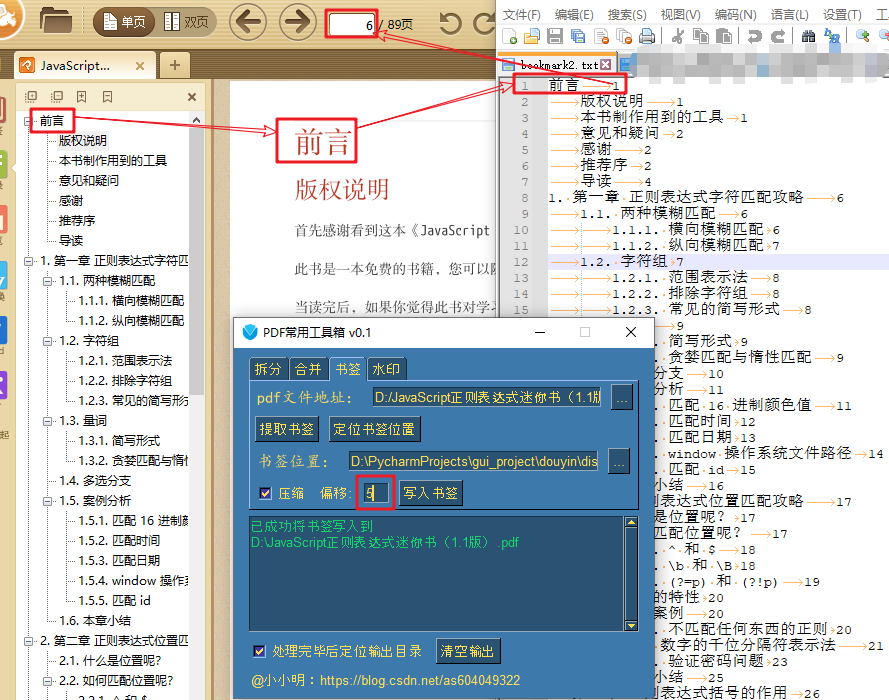
Task: Click the remove bookmark icon
Action: (107, 97)
